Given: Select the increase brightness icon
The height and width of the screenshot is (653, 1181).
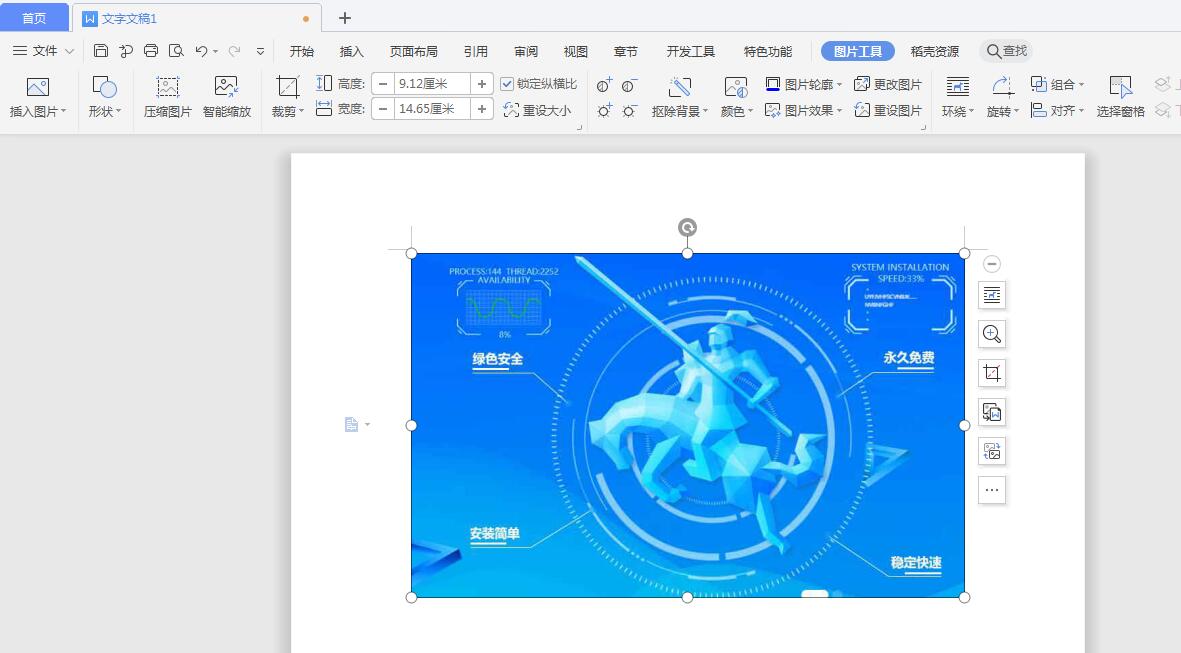Looking at the screenshot, I should tap(602, 110).
